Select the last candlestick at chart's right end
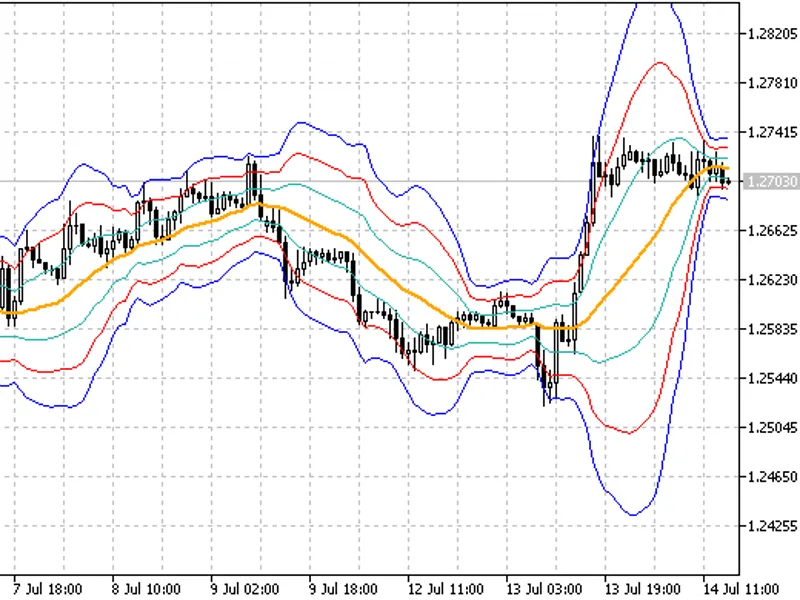 point(728,182)
